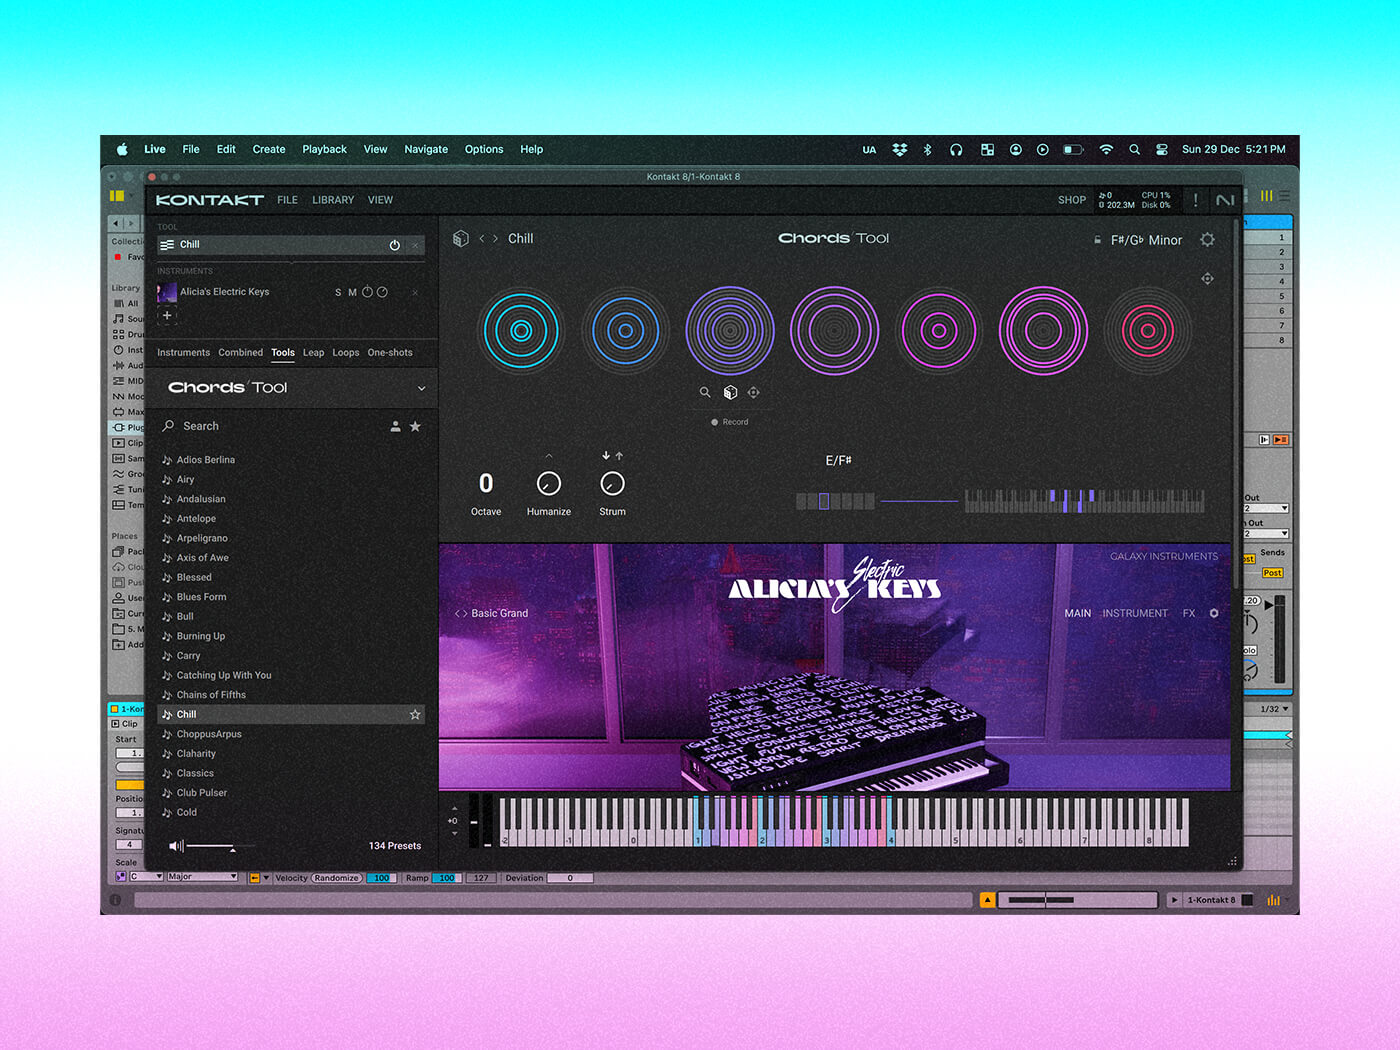Open the Kontakt FILE menu
The width and height of the screenshot is (1400, 1050).
287,200
